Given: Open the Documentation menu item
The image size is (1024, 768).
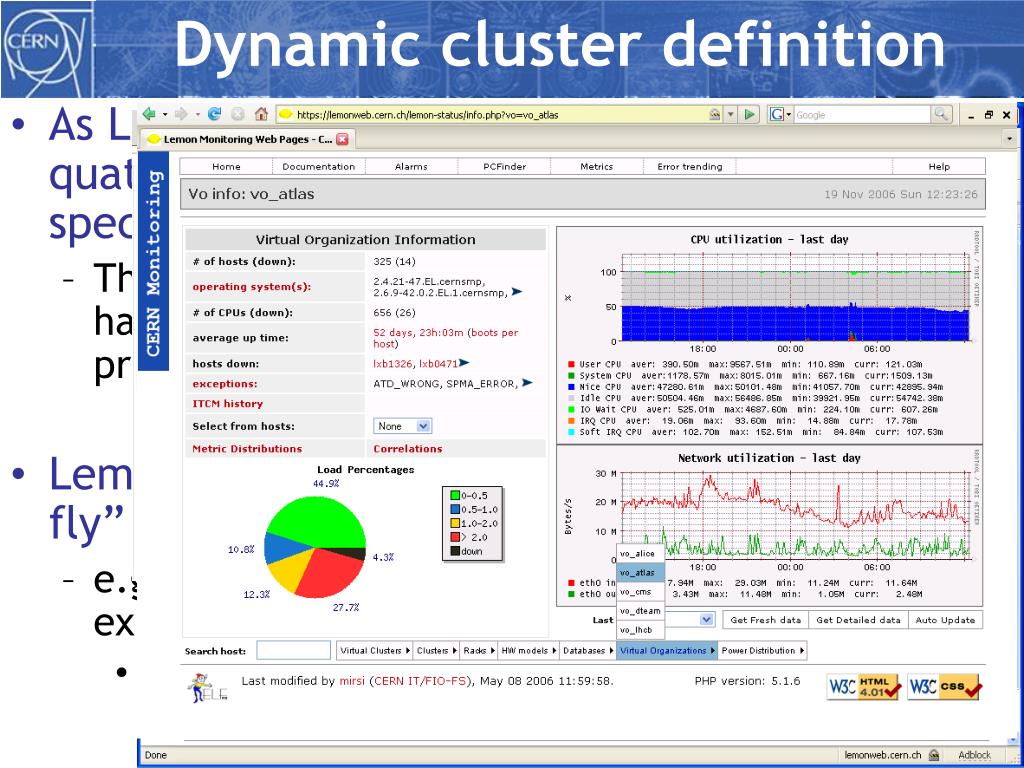Looking at the screenshot, I should (319, 167).
